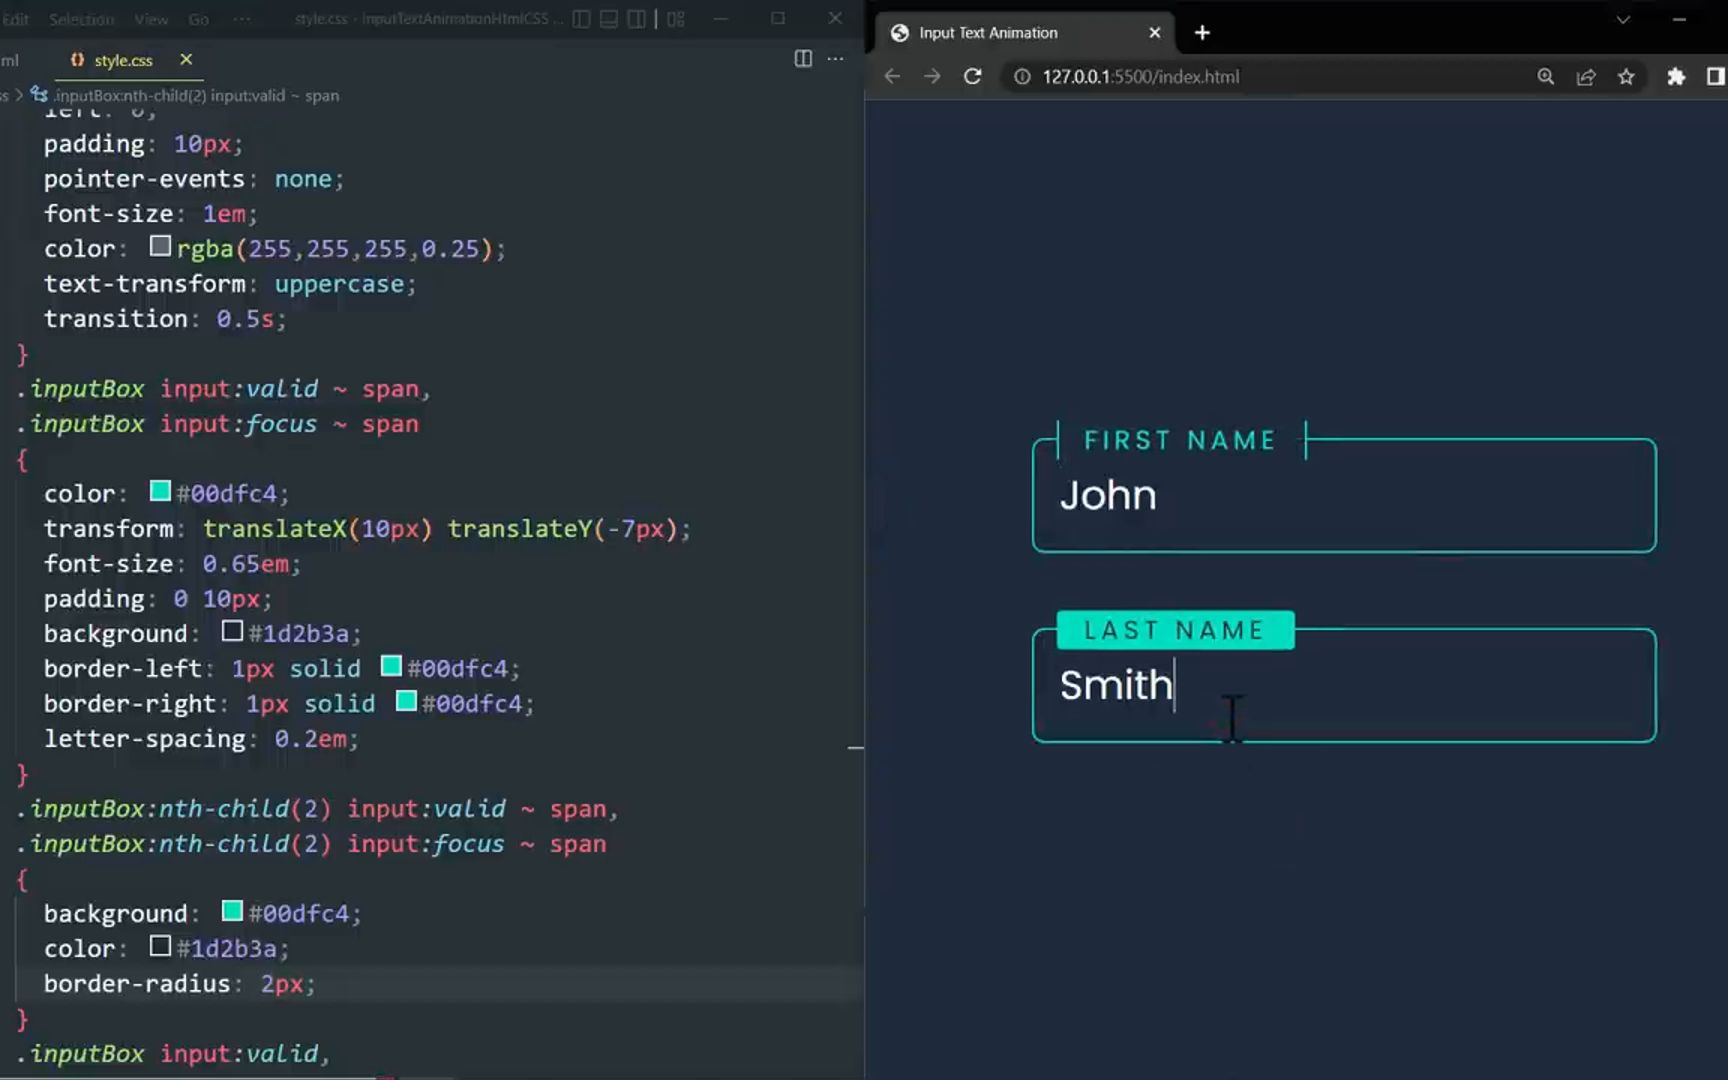This screenshot has height=1080, width=1728.
Task: Click the transition: 0.5s line
Action: point(165,319)
